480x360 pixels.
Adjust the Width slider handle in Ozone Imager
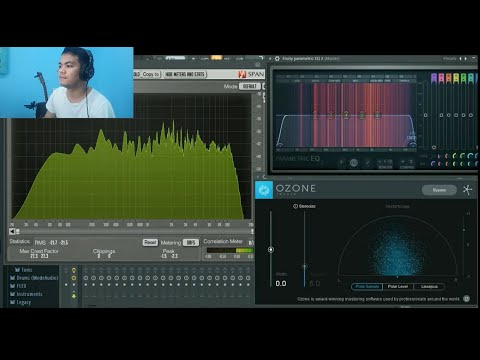coord(271,249)
